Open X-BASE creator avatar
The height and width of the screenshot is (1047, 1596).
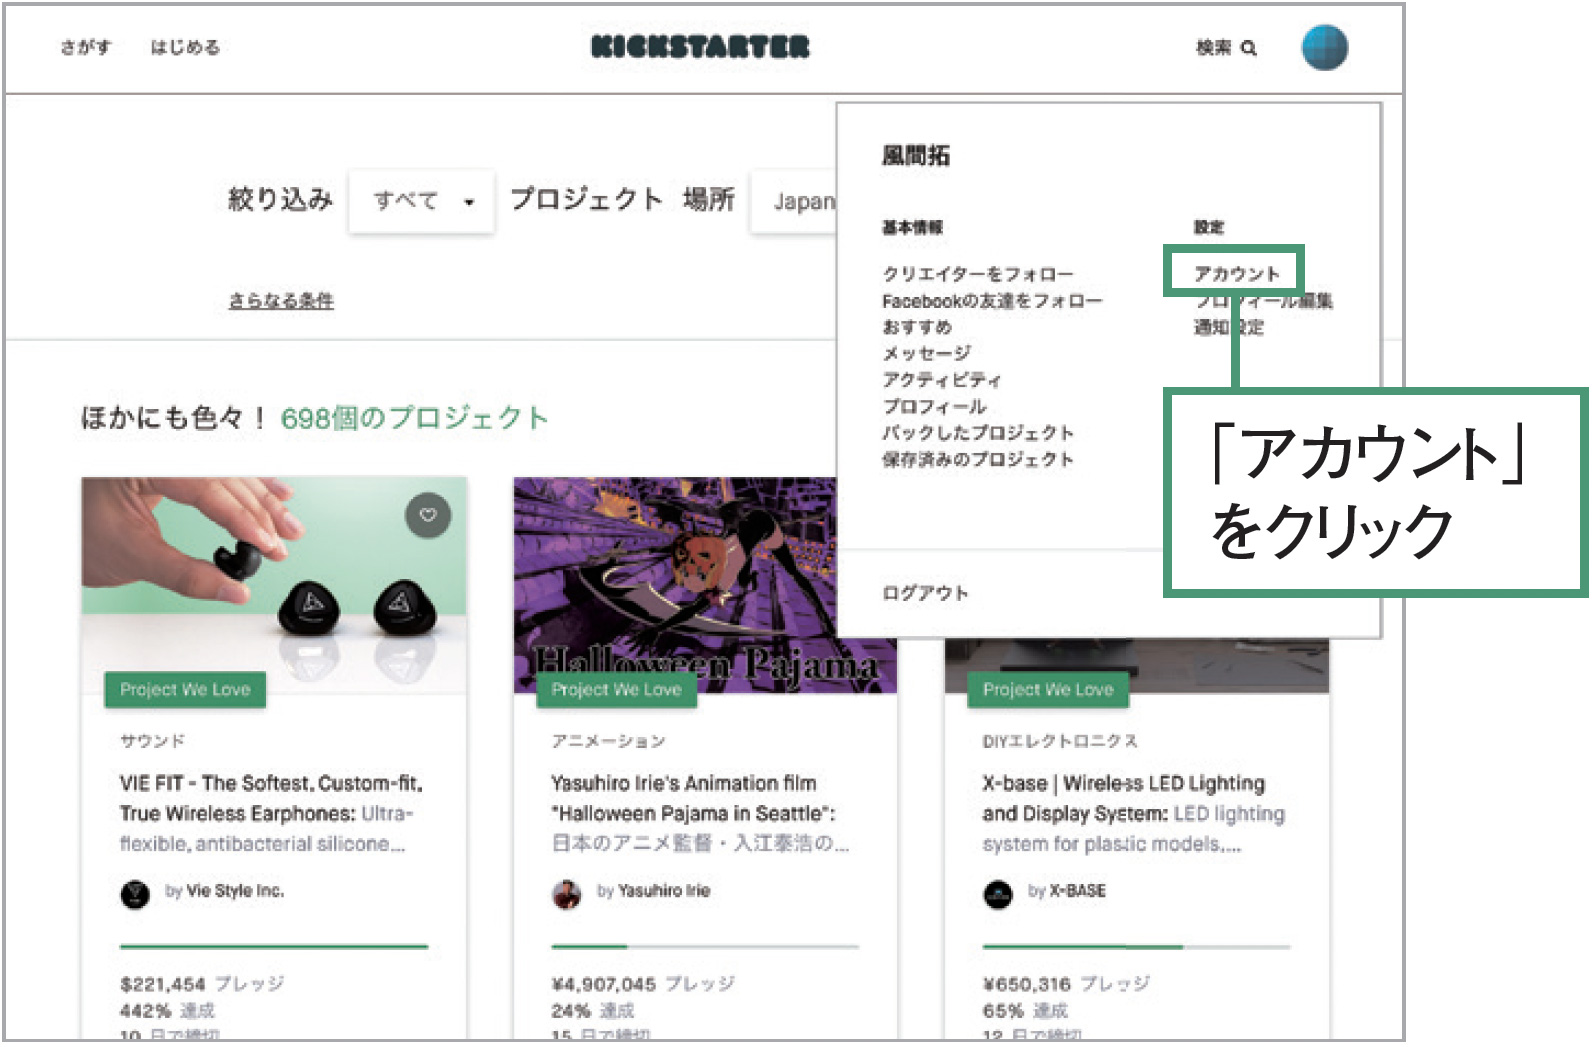pos(998,893)
